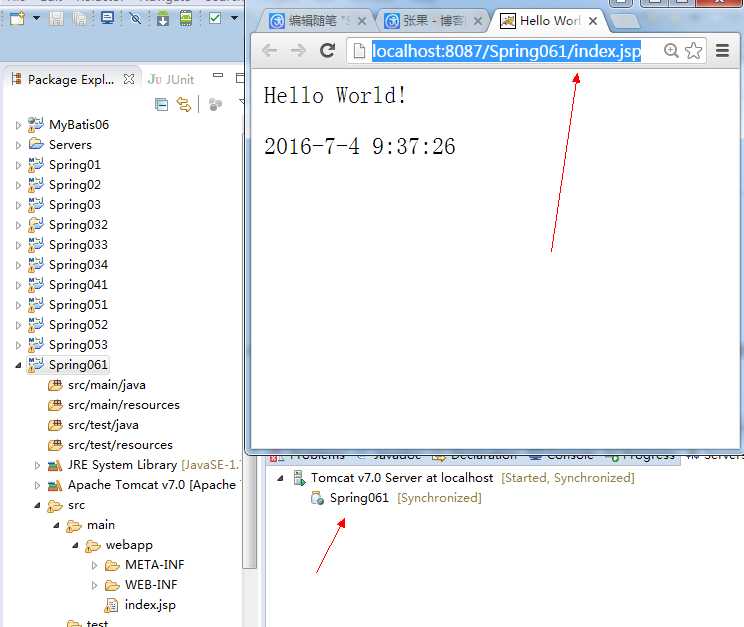The height and width of the screenshot is (627, 744).
Task: Toggle Skip All Breakpoints icon
Action: tap(136, 19)
